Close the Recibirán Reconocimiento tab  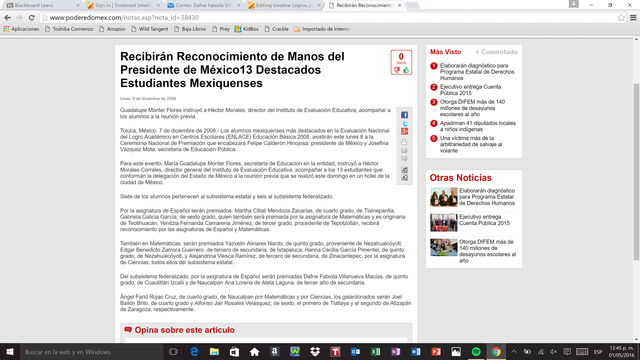(x=399, y=5)
